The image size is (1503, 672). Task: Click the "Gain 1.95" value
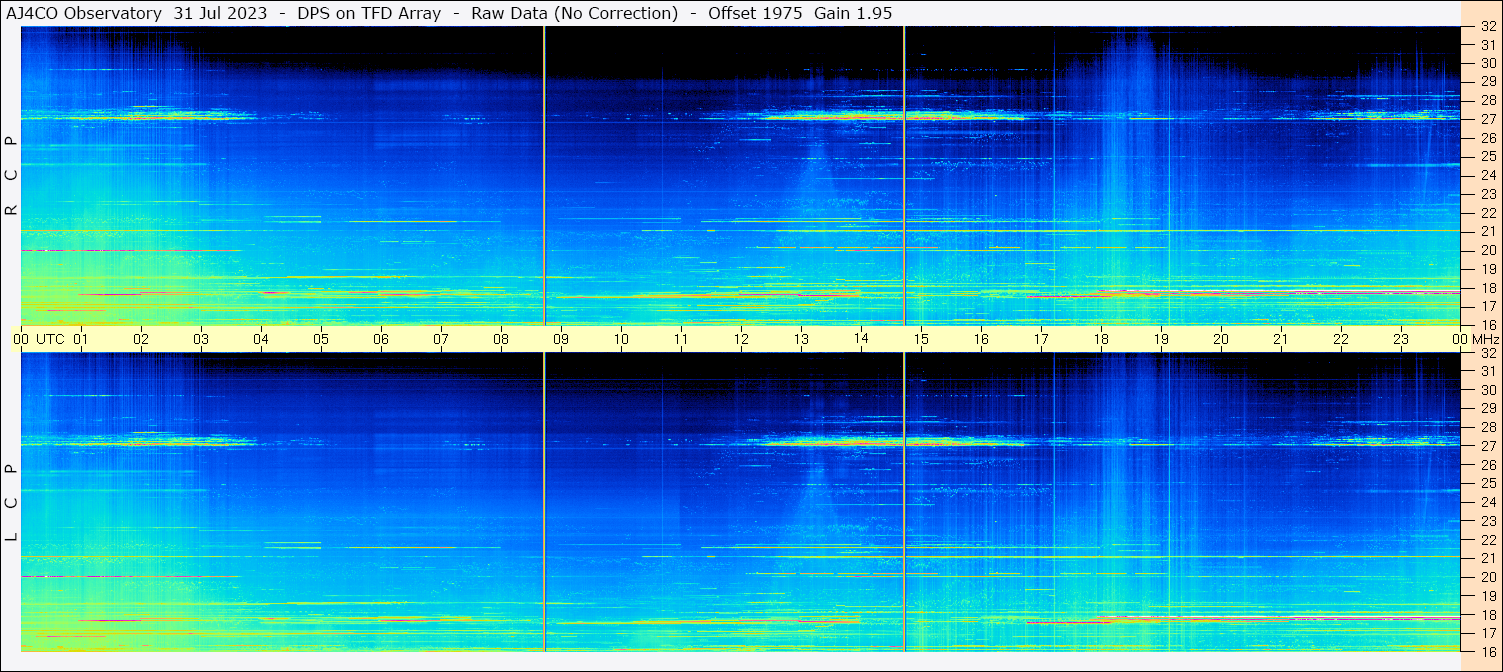click(x=853, y=13)
